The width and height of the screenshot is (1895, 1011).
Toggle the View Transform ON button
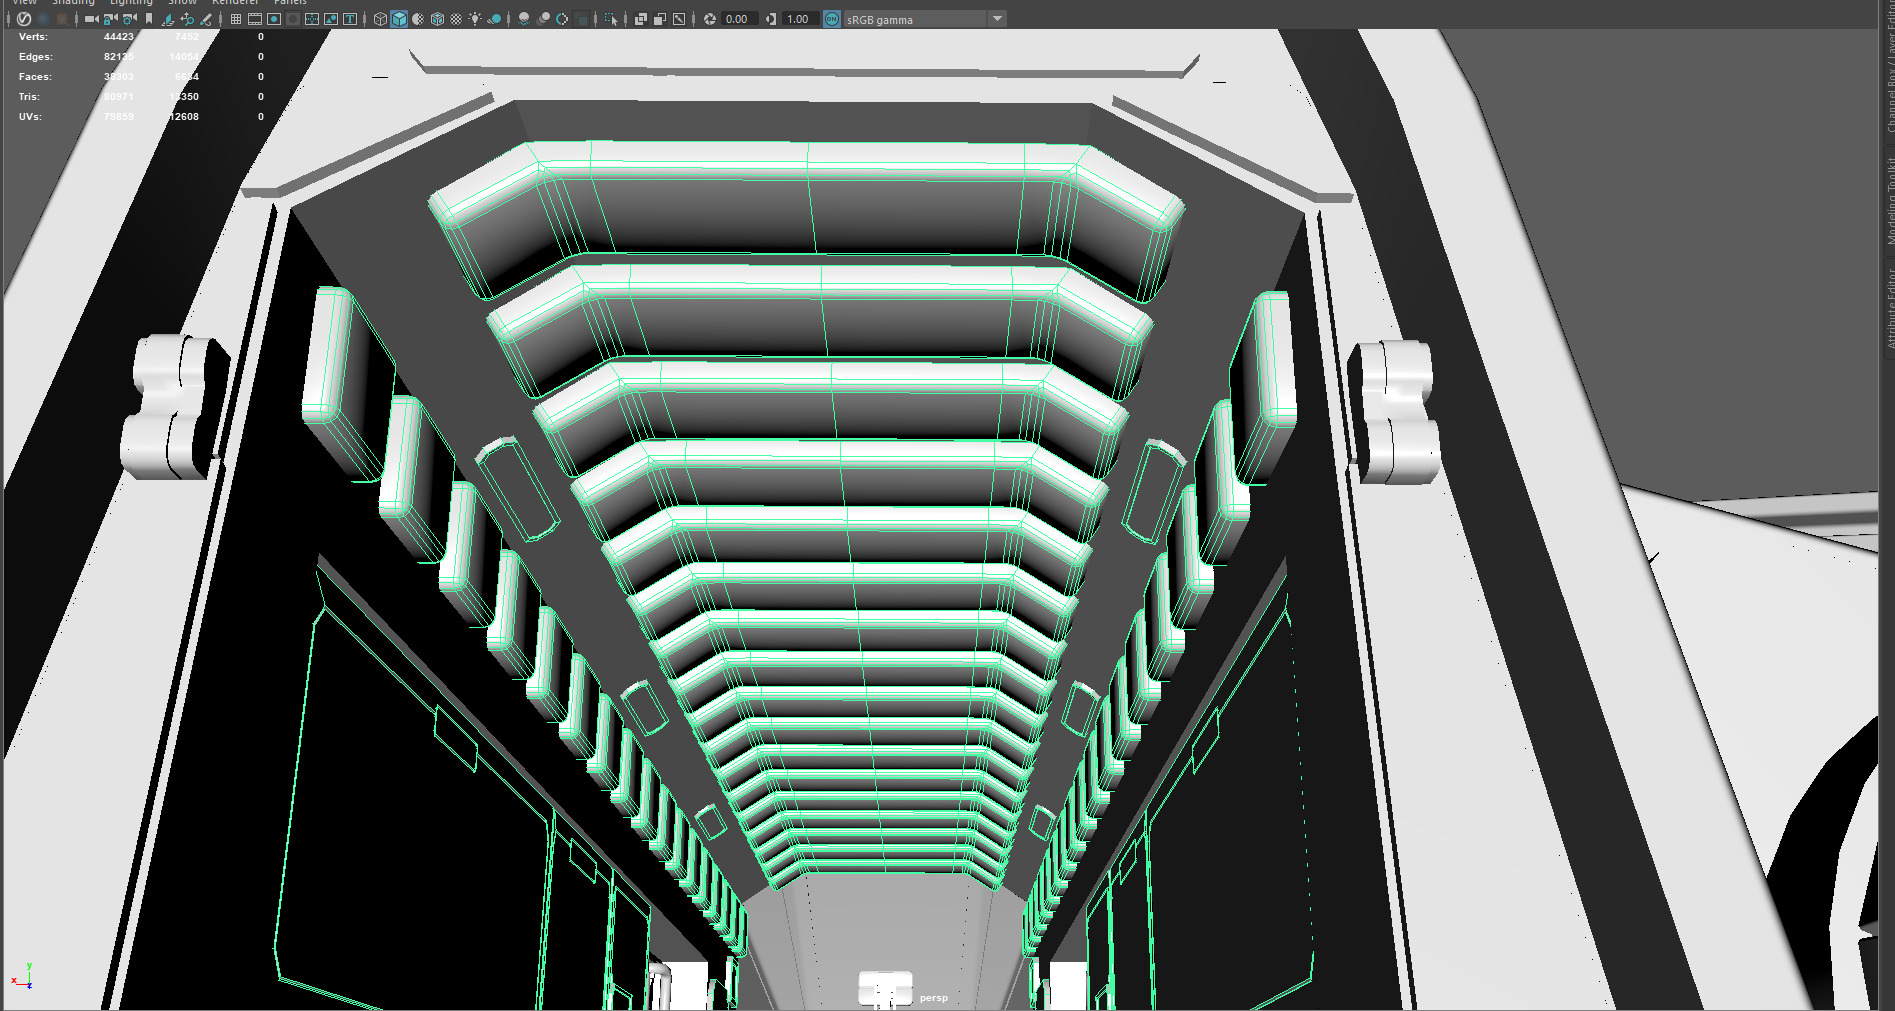click(x=832, y=19)
